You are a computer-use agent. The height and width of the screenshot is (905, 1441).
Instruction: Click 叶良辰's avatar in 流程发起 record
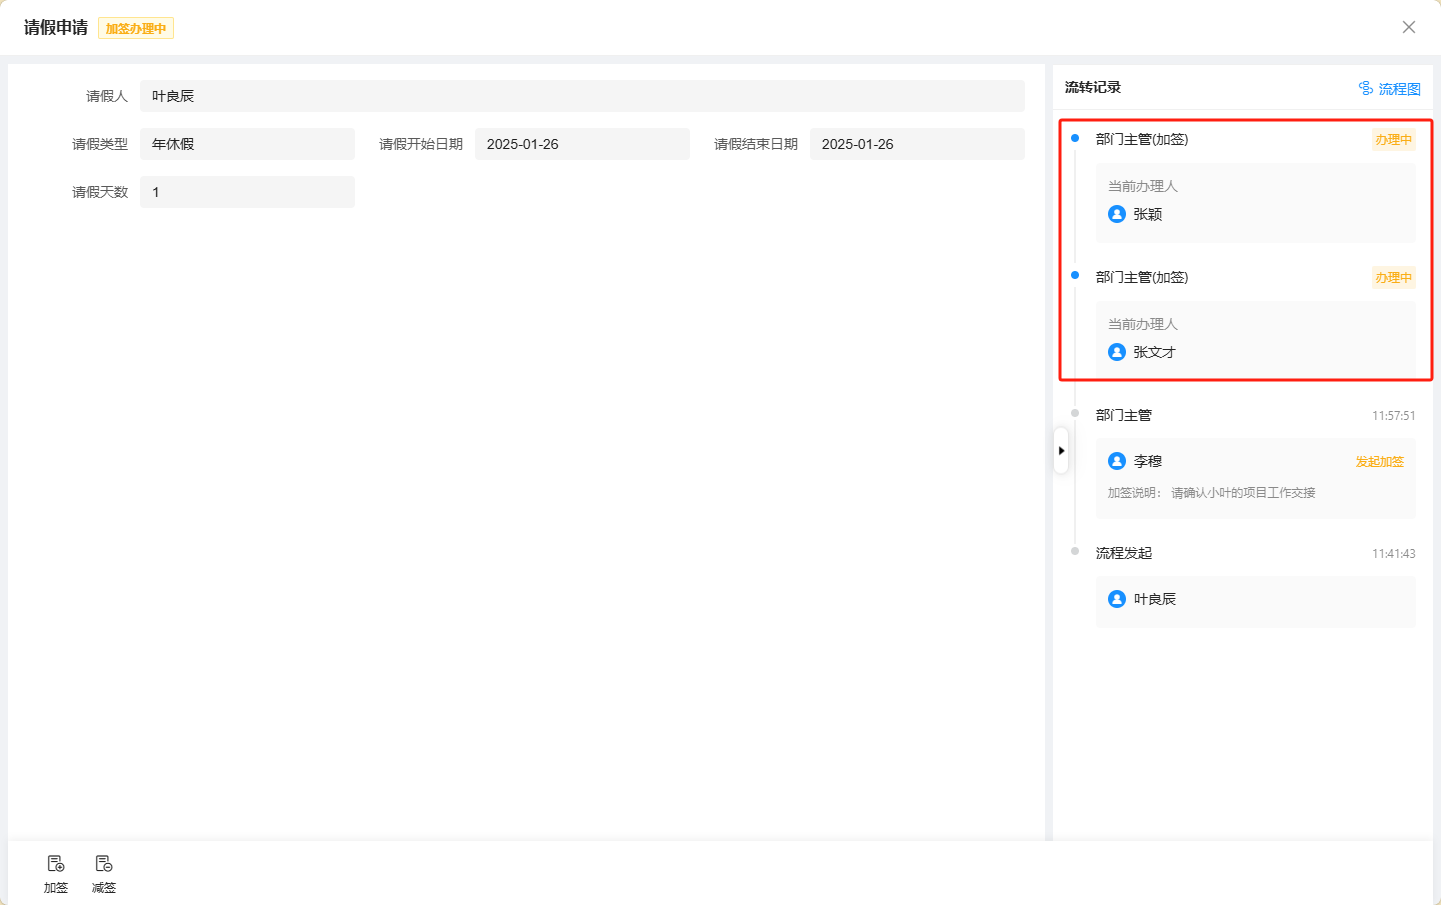(x=1117, y=599)
